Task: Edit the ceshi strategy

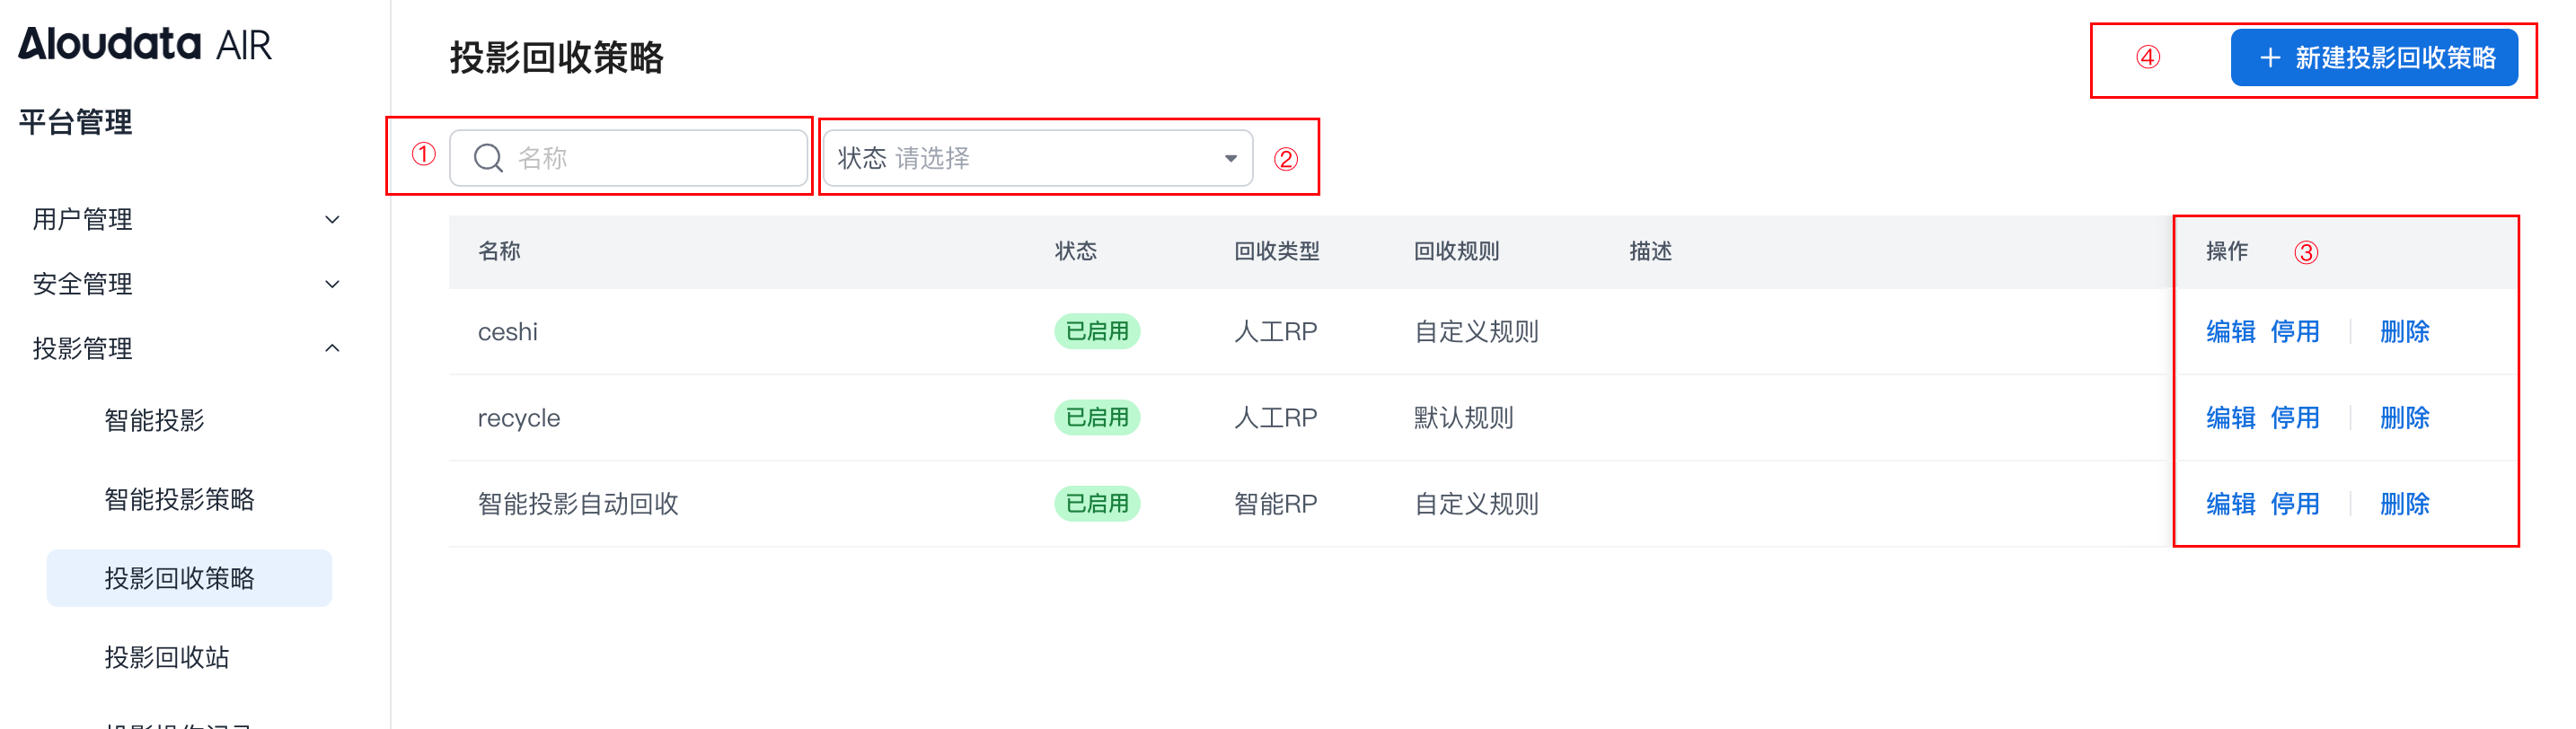Action: point(2230,332)
